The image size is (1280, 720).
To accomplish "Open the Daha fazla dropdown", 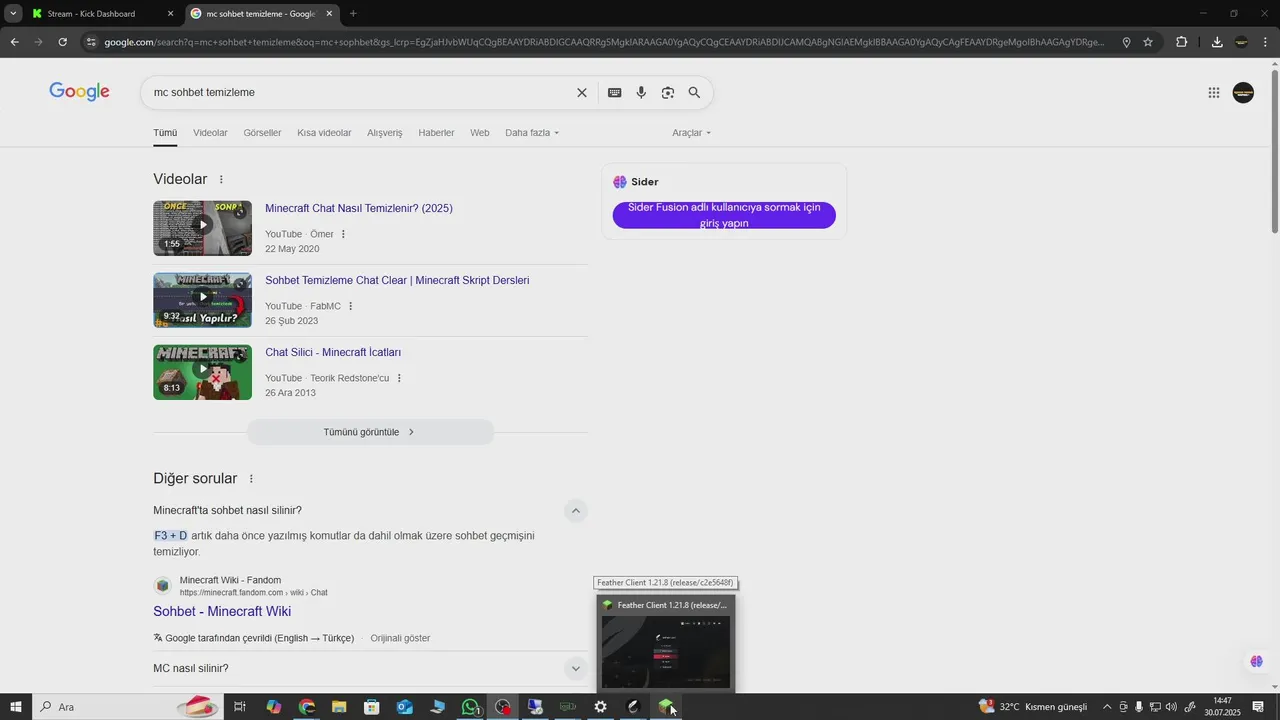I will click(532, 133).
